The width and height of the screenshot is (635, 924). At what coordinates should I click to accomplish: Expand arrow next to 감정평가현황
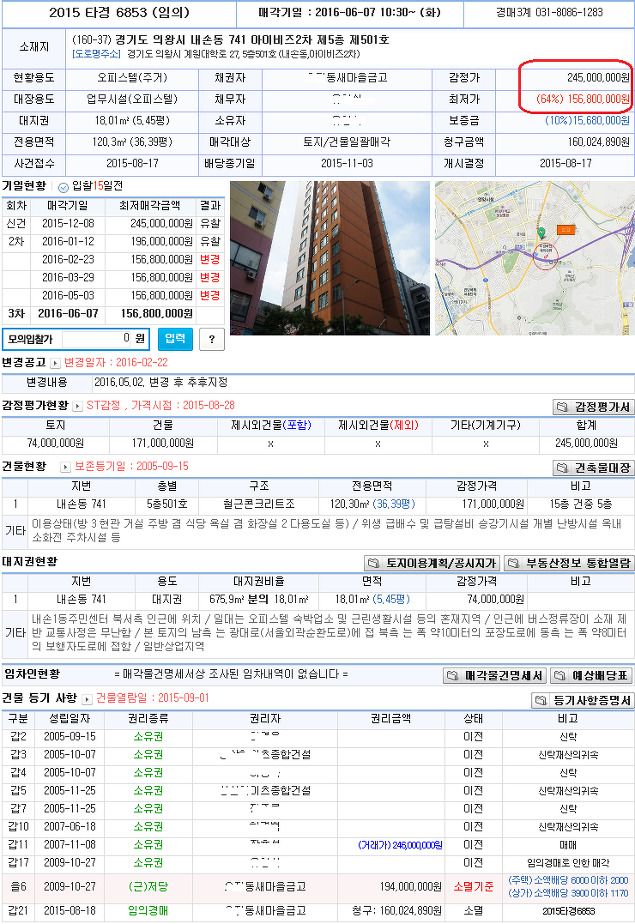[77, 406]
